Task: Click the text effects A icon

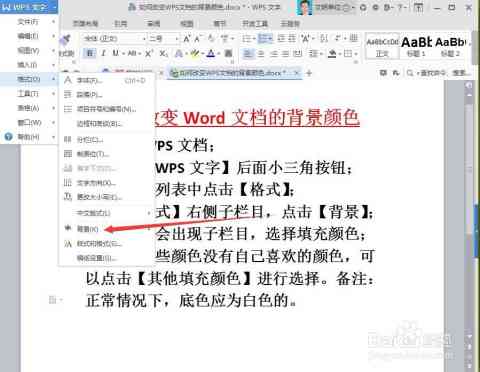Action: coord(179,53)
